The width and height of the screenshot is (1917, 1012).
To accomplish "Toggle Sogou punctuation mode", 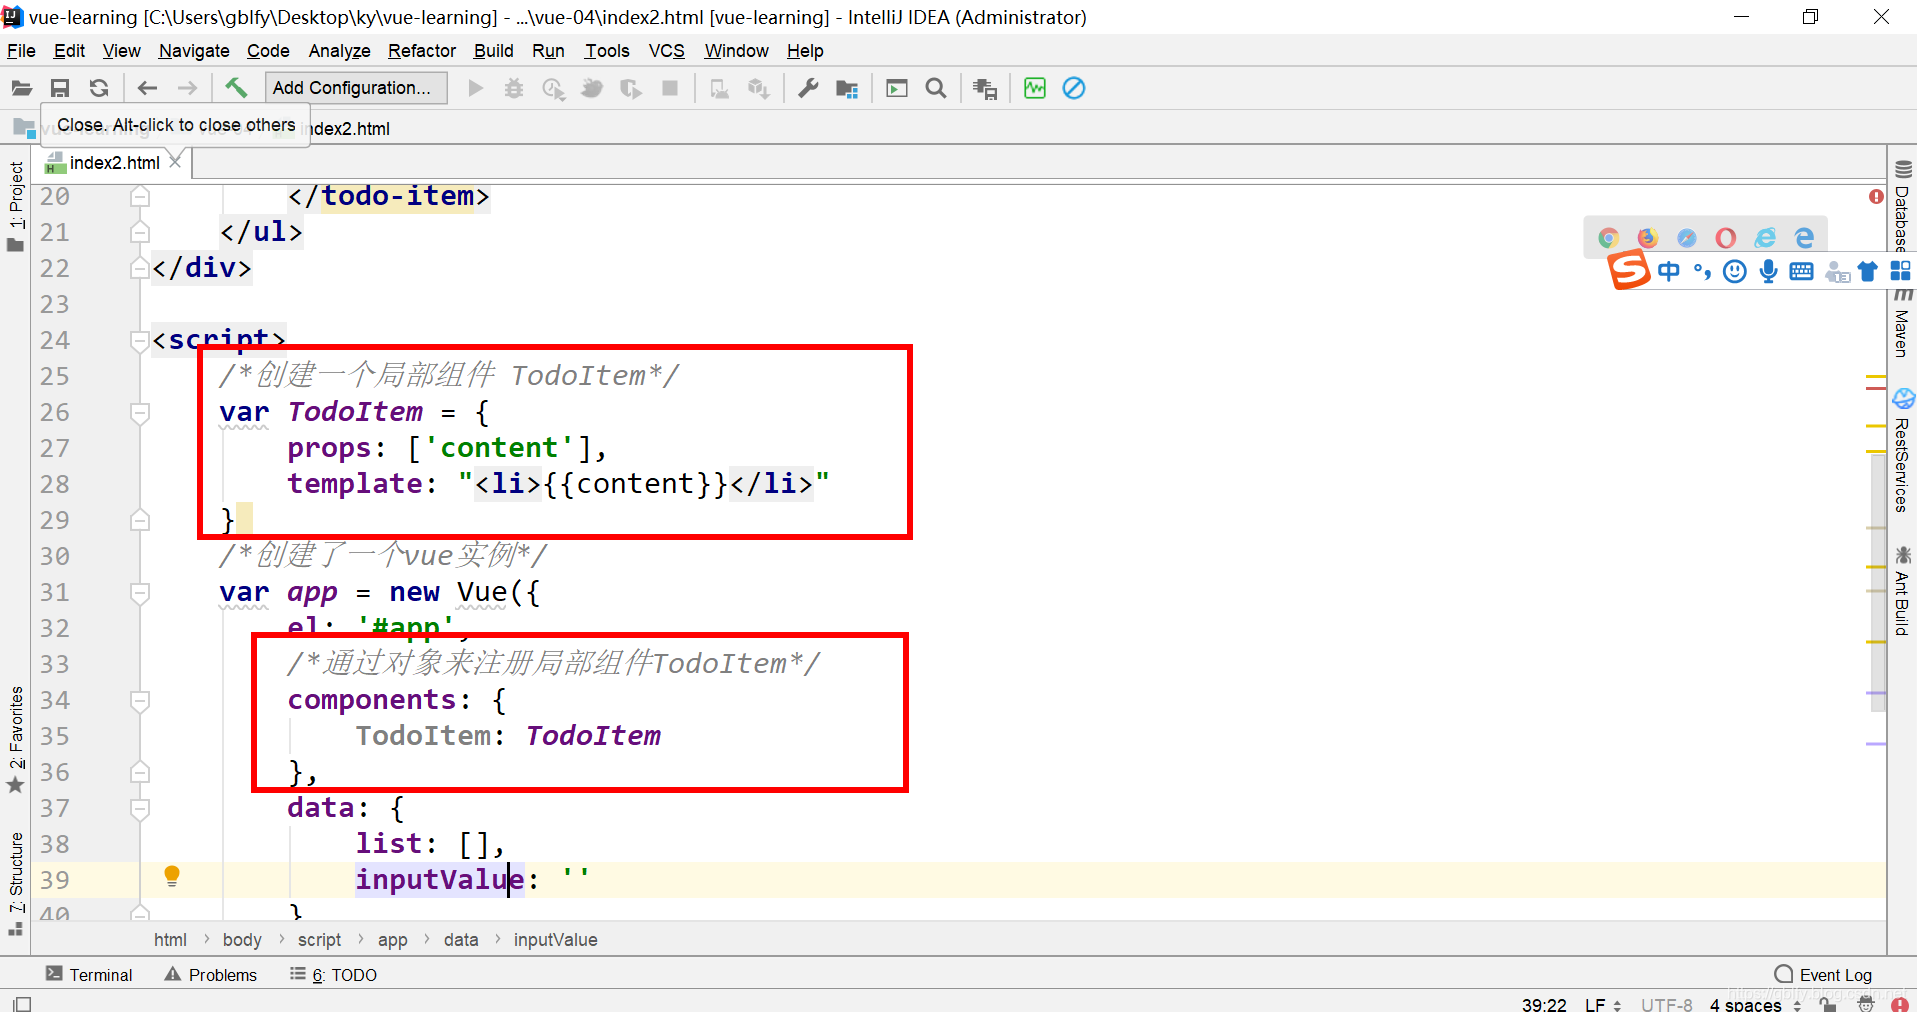I will [1702, 271].
